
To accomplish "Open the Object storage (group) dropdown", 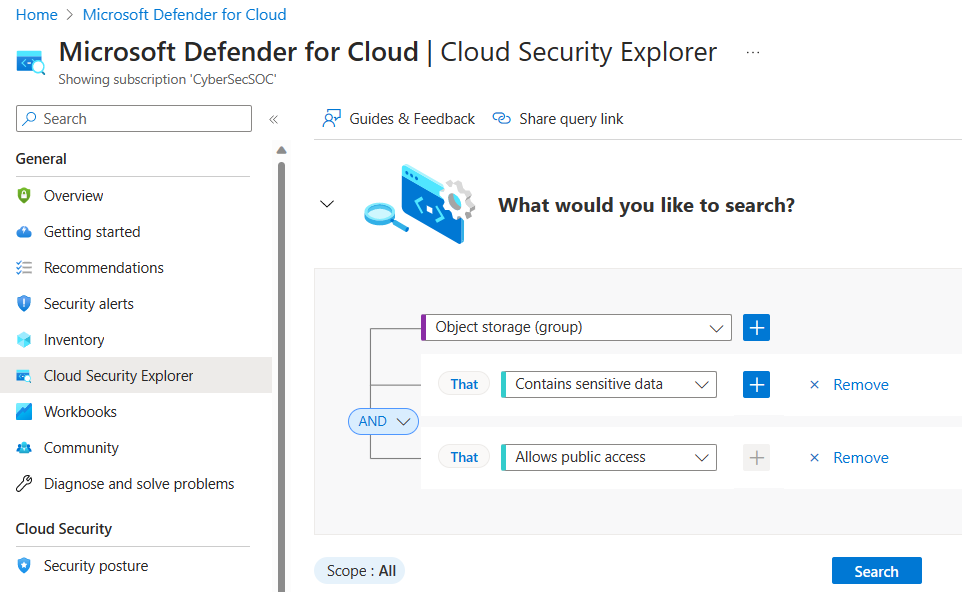I will (576, 328).
